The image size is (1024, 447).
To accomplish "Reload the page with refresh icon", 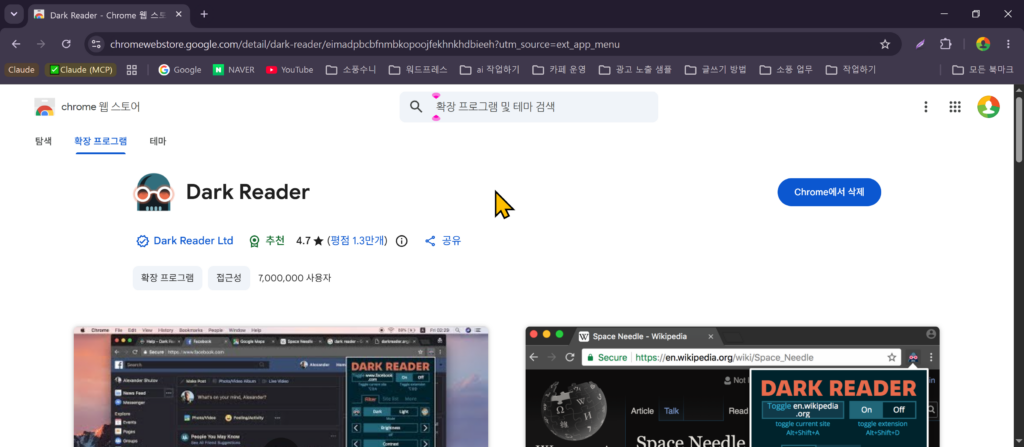I will [66, 44].
